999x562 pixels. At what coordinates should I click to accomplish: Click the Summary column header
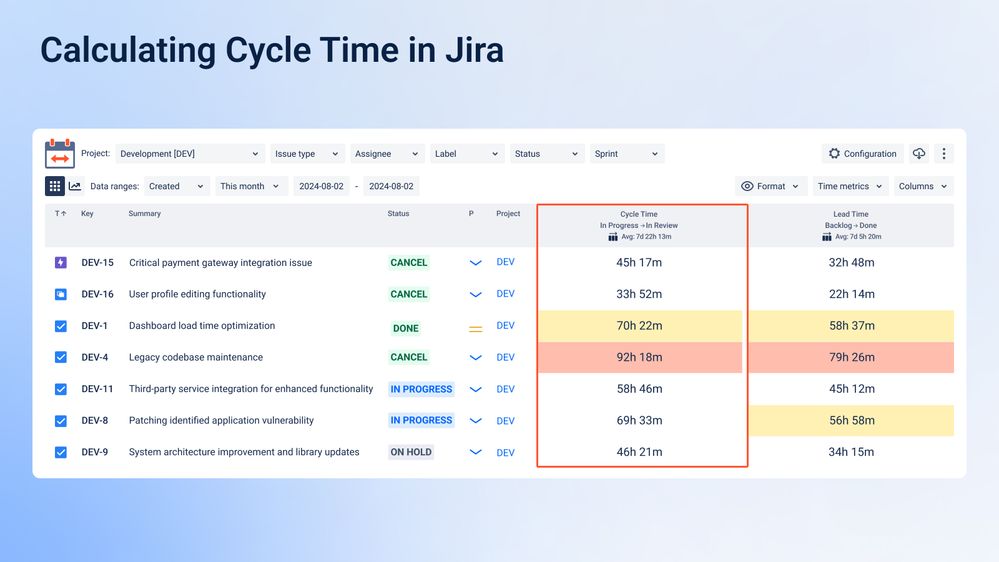click(x=145, y=213)
